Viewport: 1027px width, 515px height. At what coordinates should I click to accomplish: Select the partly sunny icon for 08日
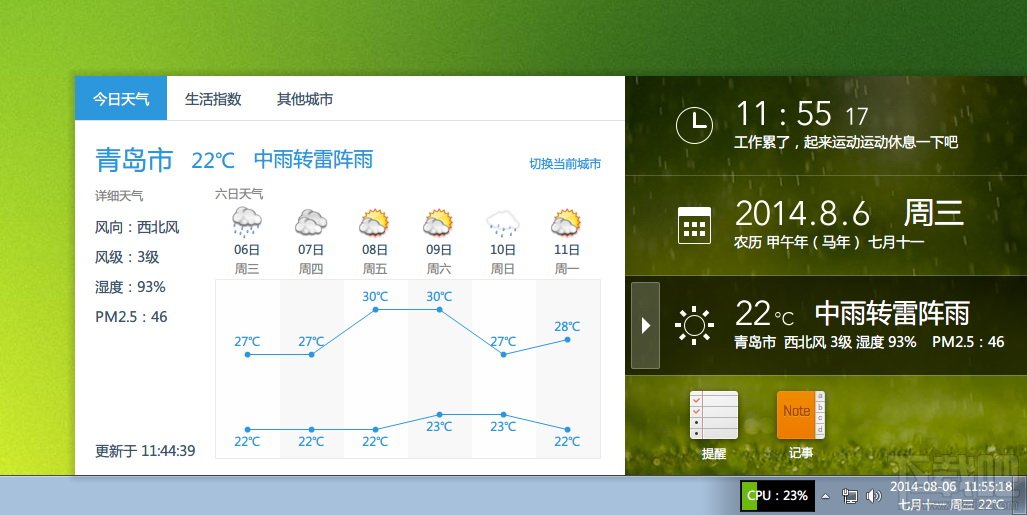[x=374, y=222]
